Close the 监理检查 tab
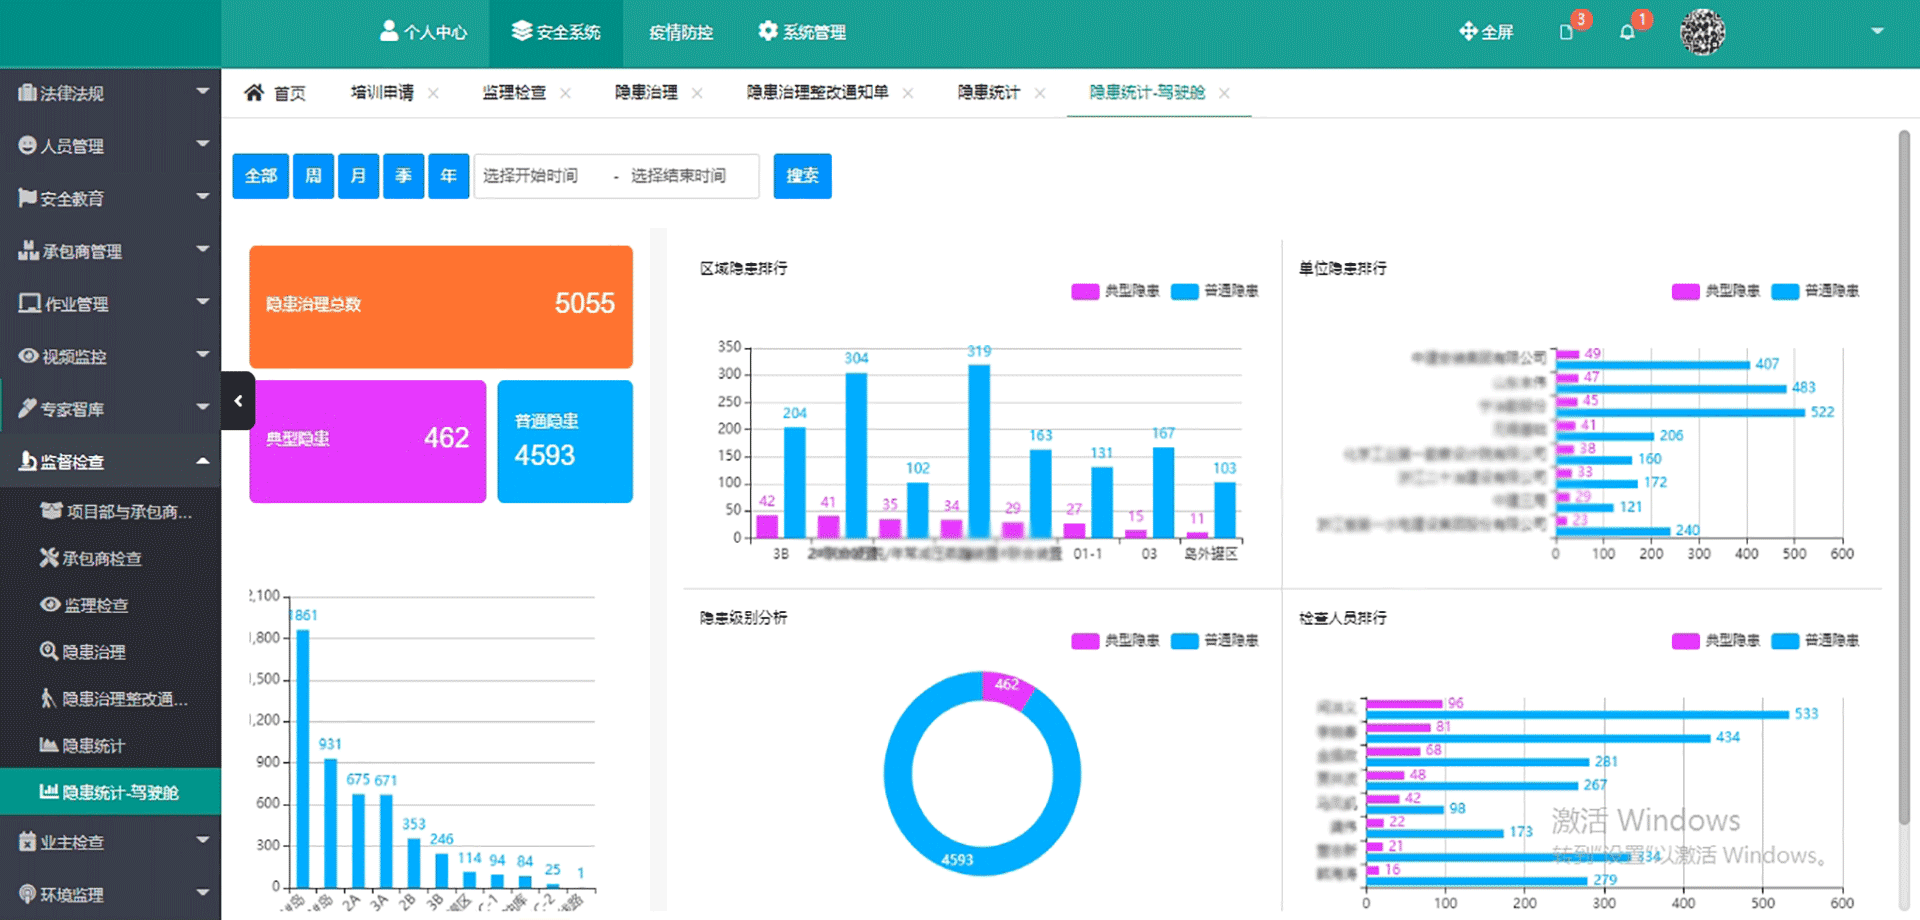1920x920 pixels. (x=565, y=93)
